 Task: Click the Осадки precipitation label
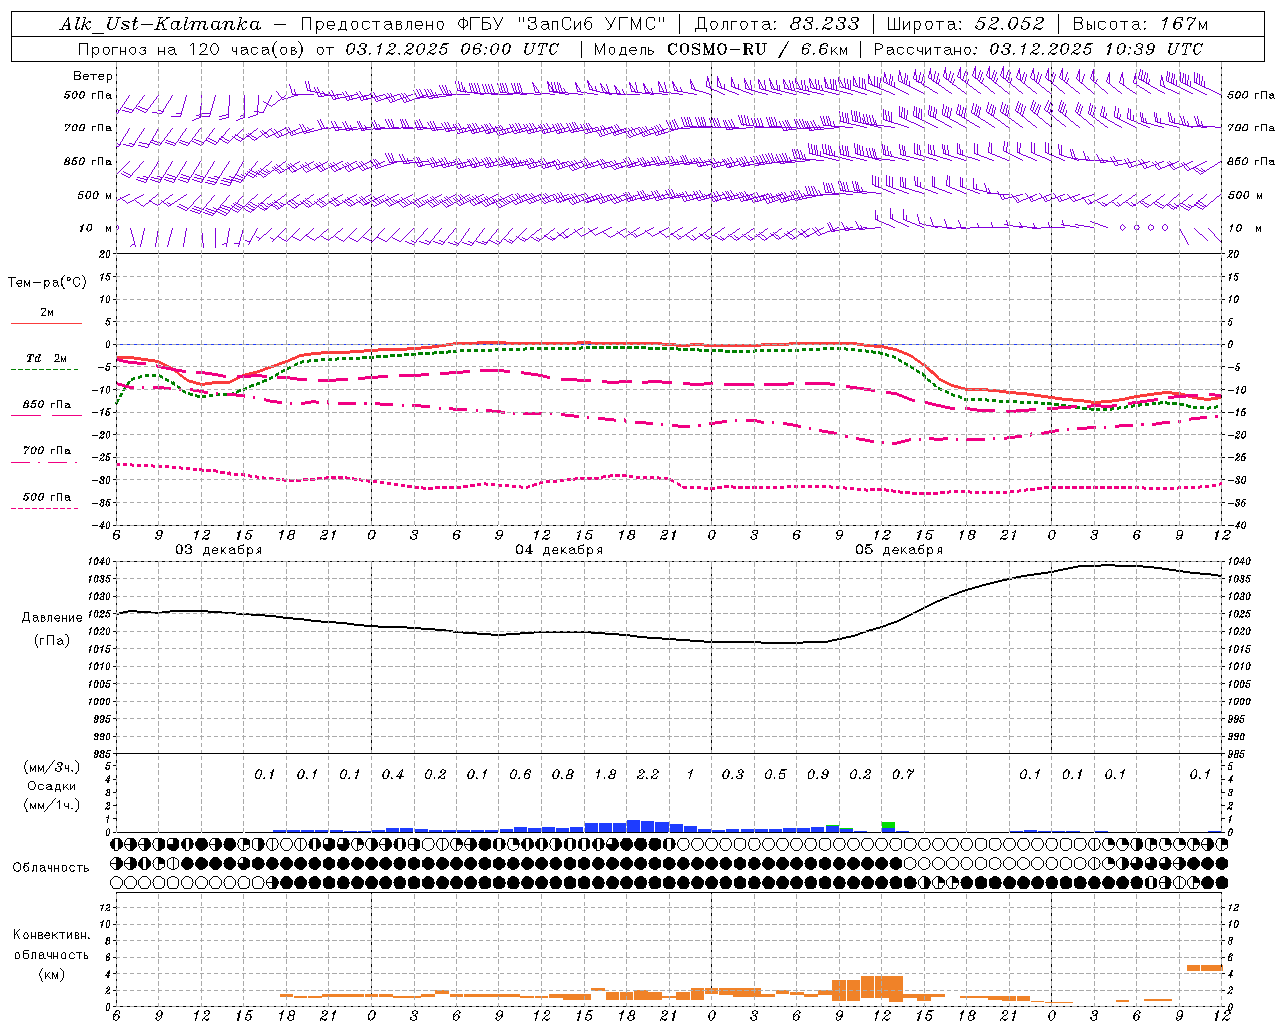coord(53,786)
